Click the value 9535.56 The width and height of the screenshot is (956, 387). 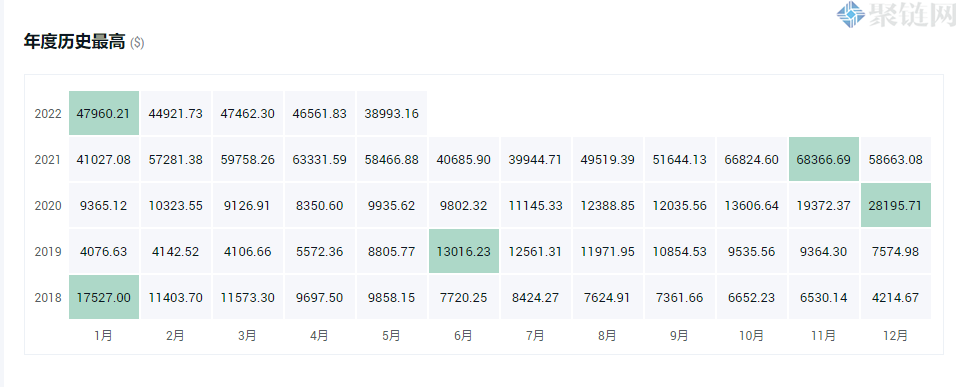[x=751, y=251]
